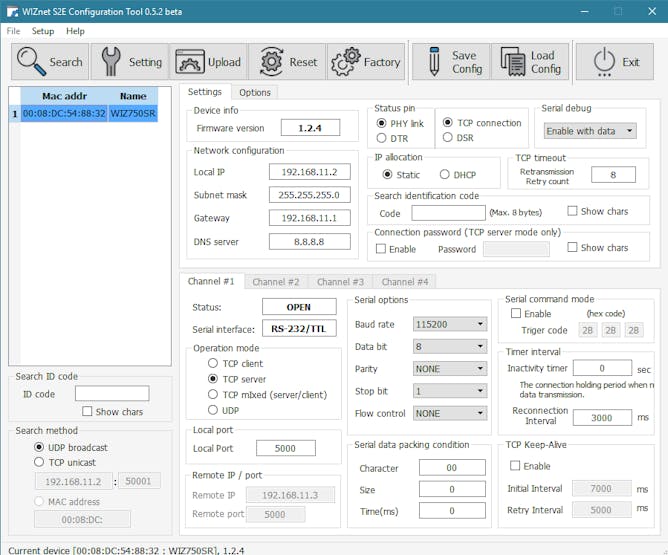Image resolution: width=668 pixels, height=555 pixels.
Task: Click the Local Port input field
Action: click(x=285, y=448)
